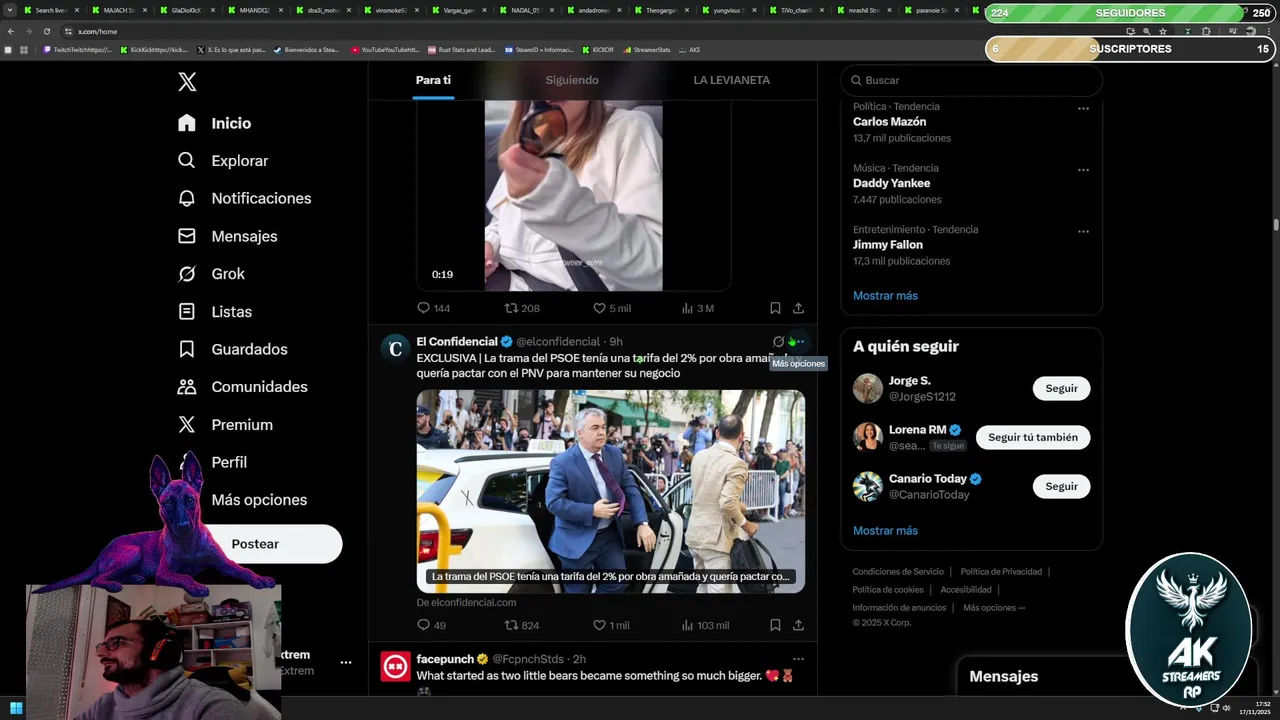Open El Confidencial article image card
Viewport: 1280px width, 720px height.
click(611, 491)
